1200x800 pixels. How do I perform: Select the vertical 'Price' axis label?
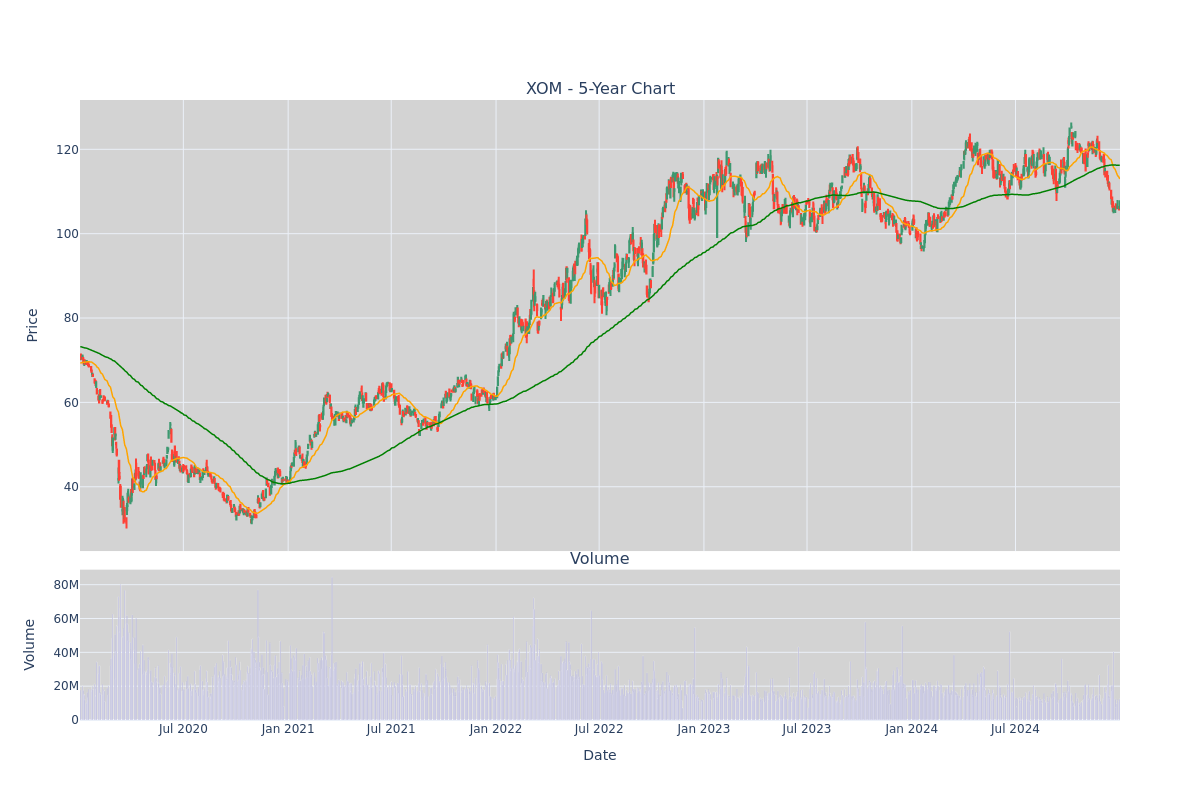point(33,325)
